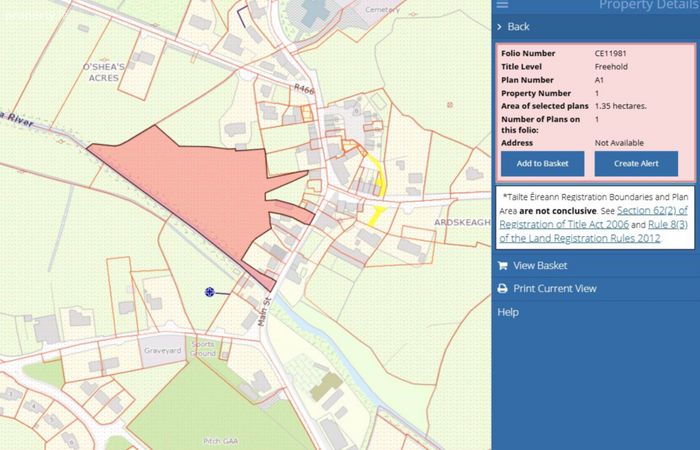Click the blue crosshair map marker
This screenshot has height=450, width=700.
tap(209, 292)
